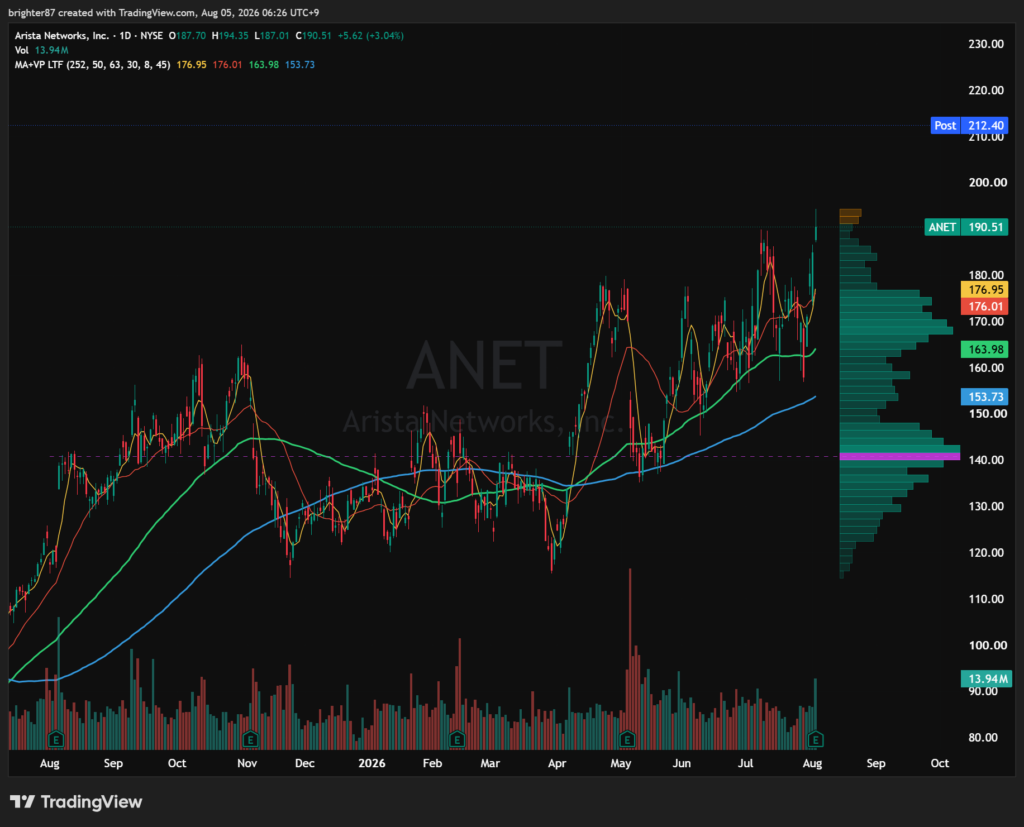1024x827 pixels.
Task: Click the close value C190.51
Action: coord(313,35)
